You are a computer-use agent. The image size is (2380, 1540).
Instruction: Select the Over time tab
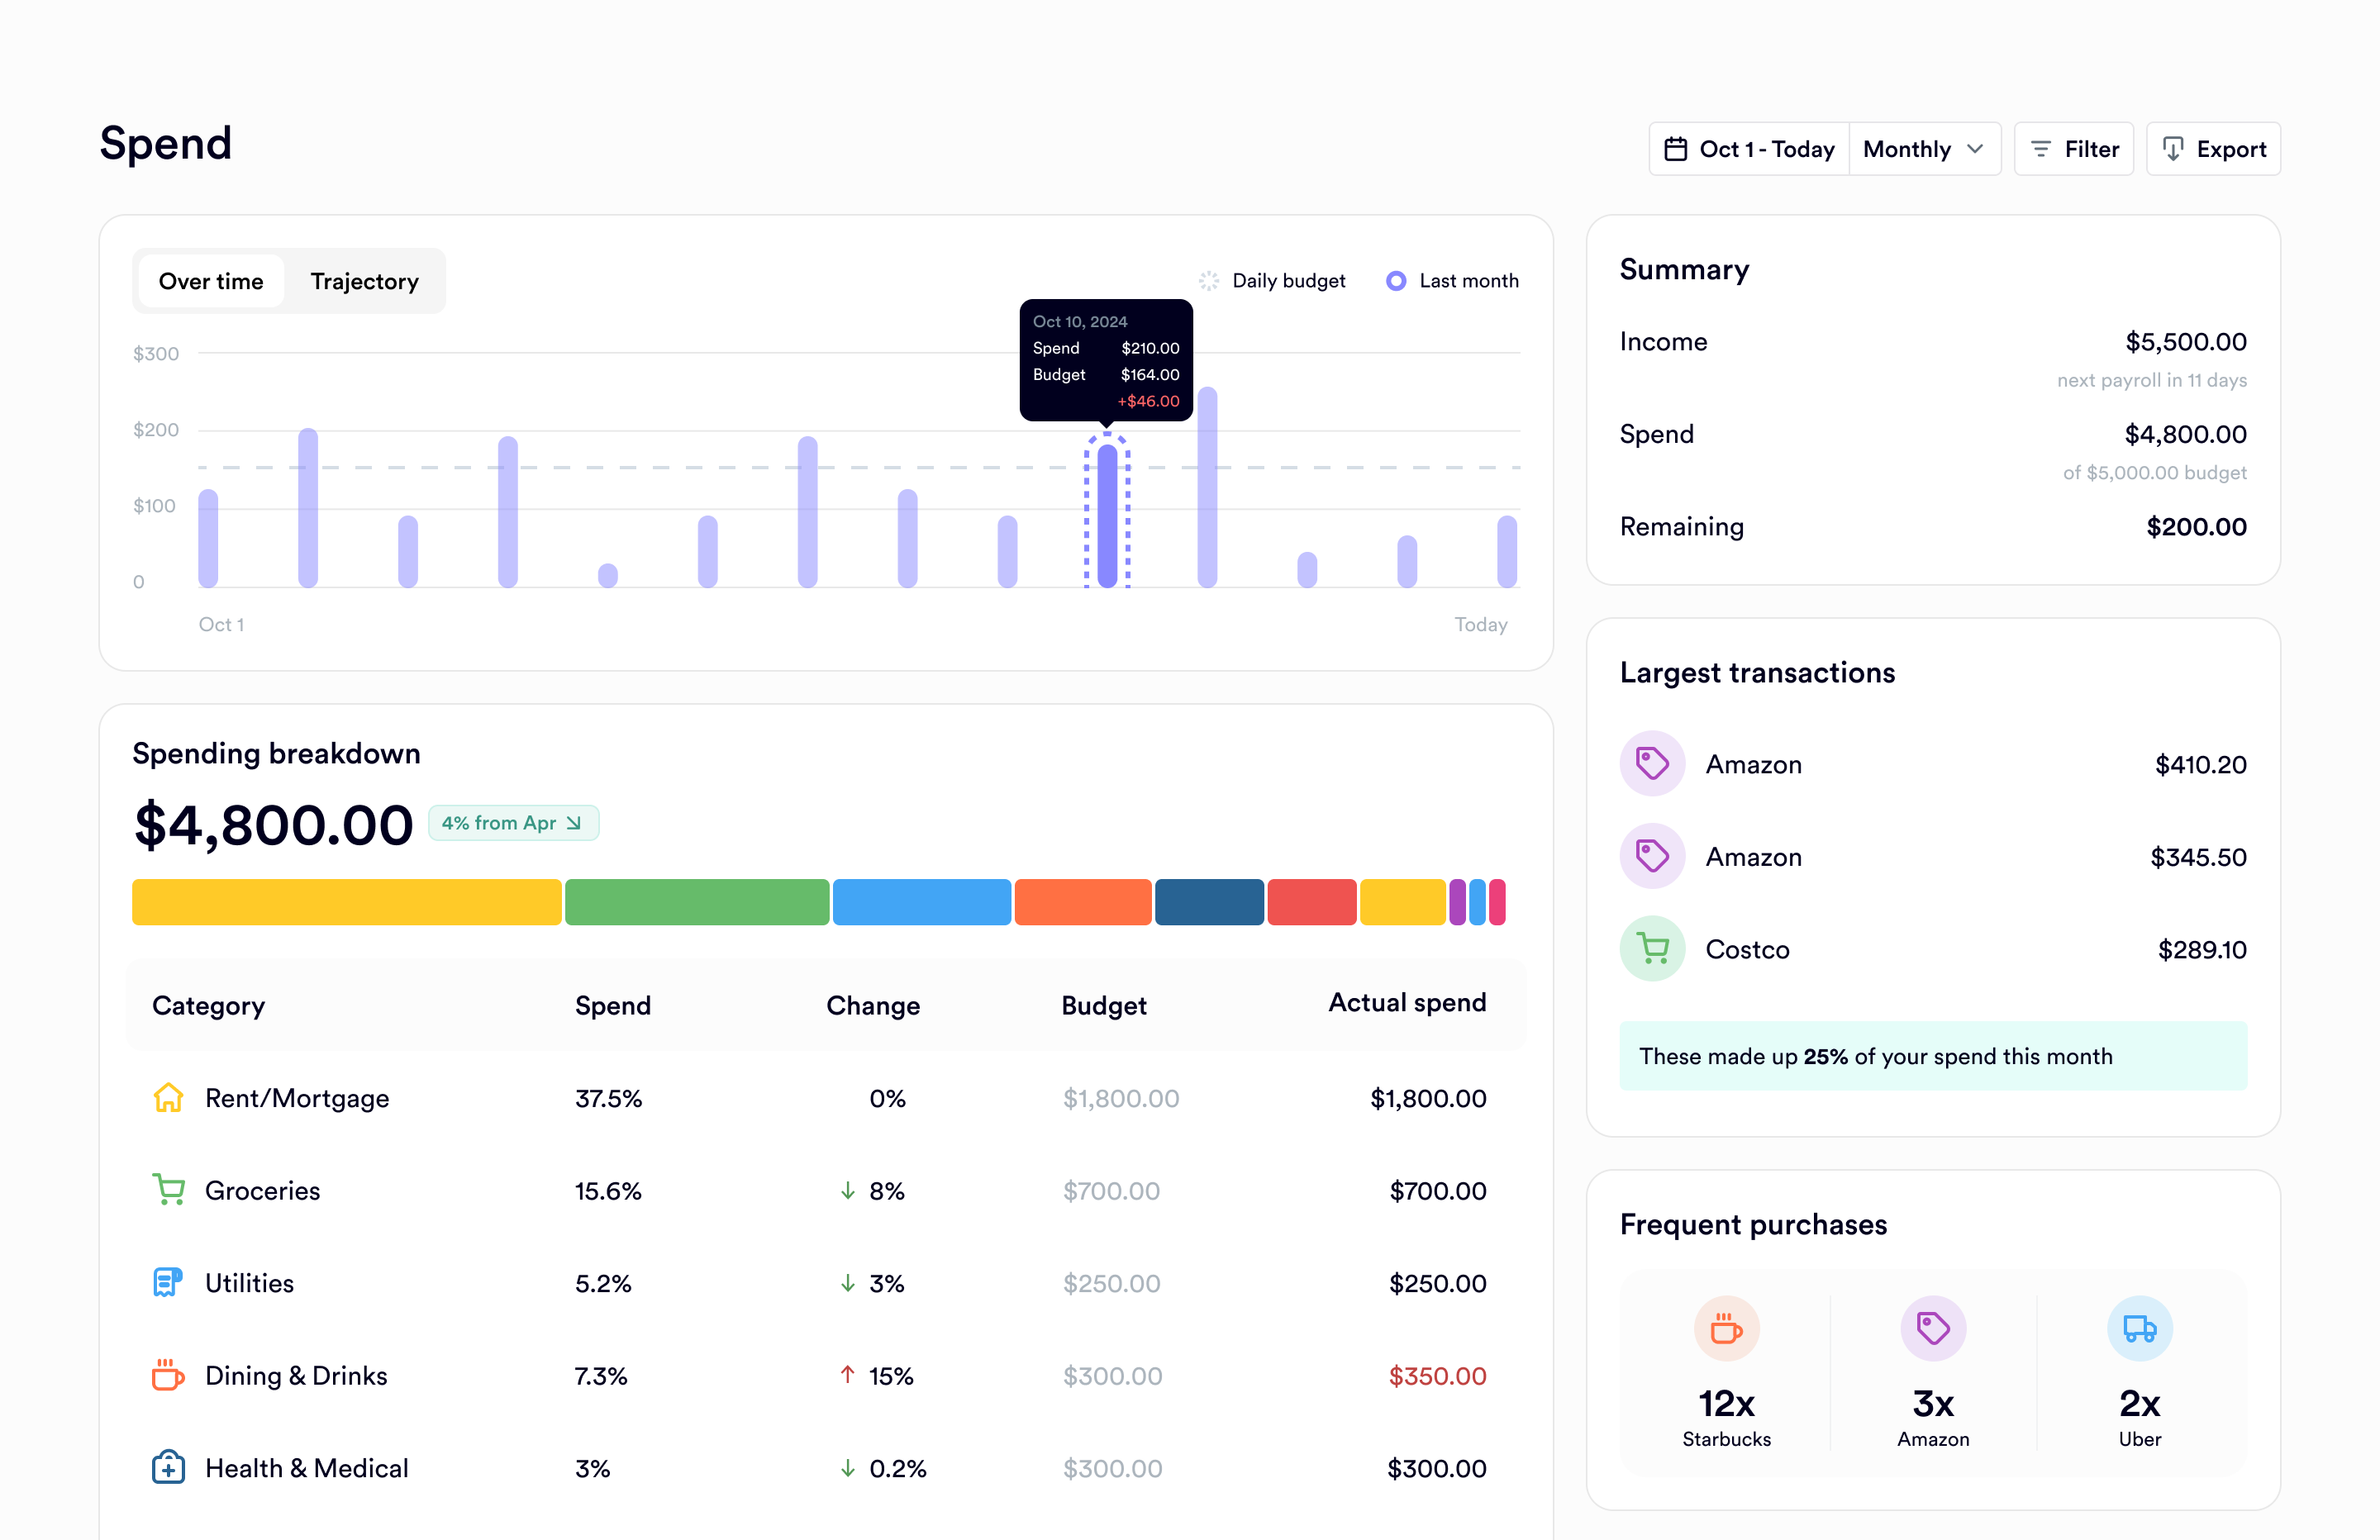[x=211, y=281]
